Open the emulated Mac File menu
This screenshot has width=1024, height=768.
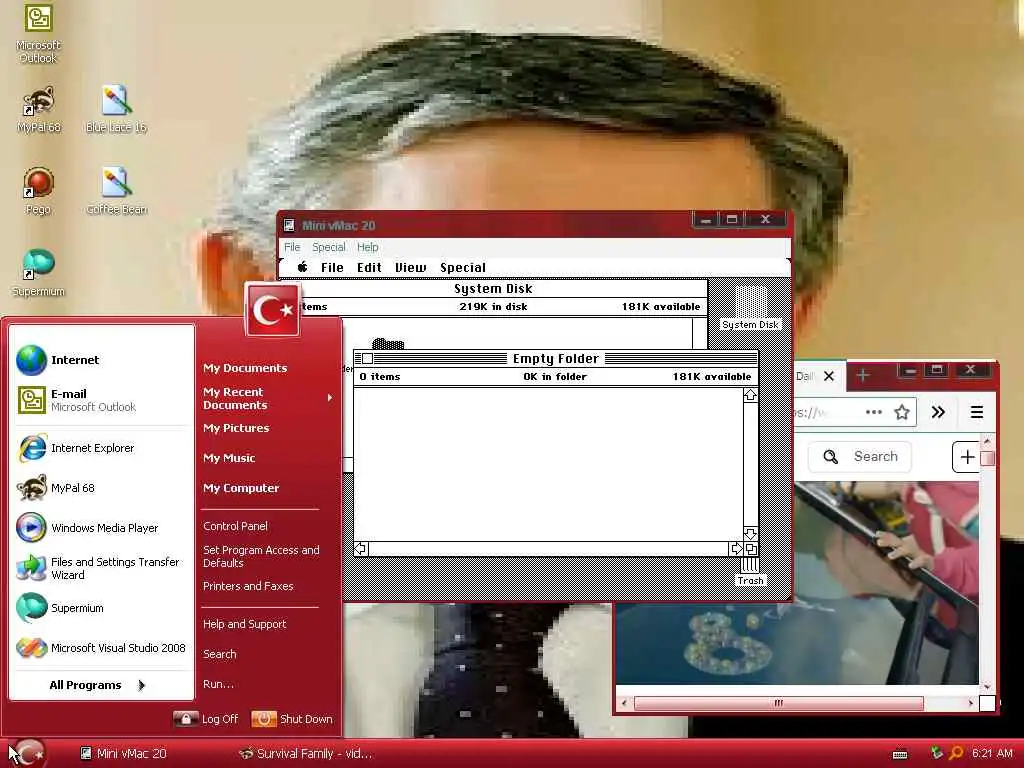point(332,267)
